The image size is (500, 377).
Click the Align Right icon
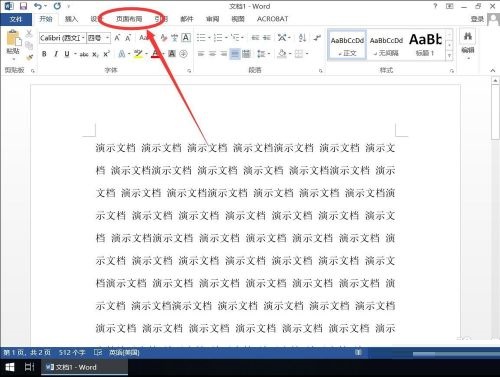click(223, 54)
